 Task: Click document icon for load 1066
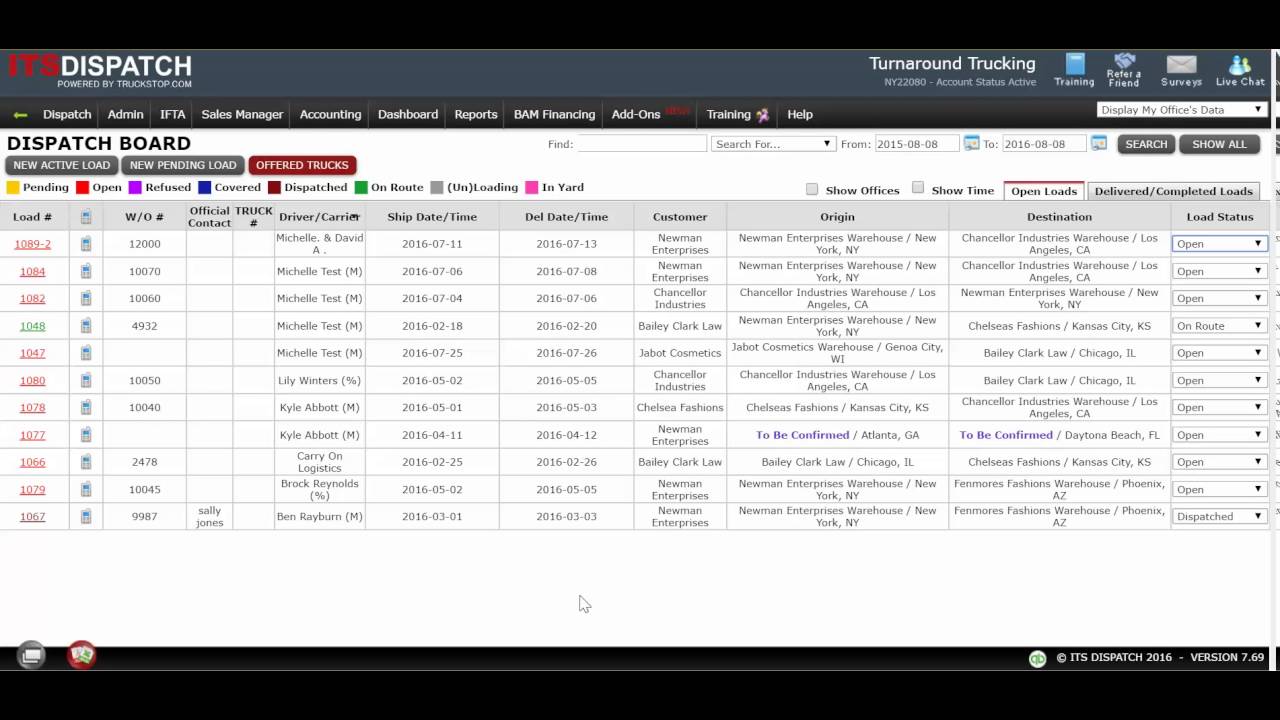point(86,462)
